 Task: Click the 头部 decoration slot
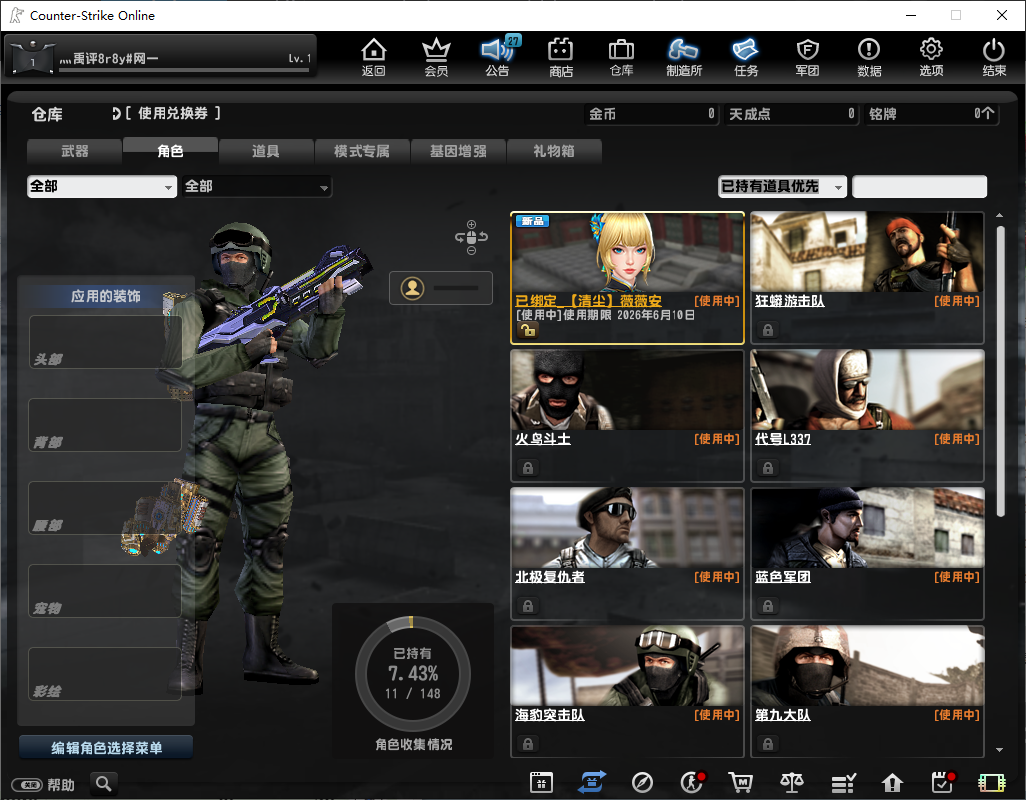tap(105, 341)
